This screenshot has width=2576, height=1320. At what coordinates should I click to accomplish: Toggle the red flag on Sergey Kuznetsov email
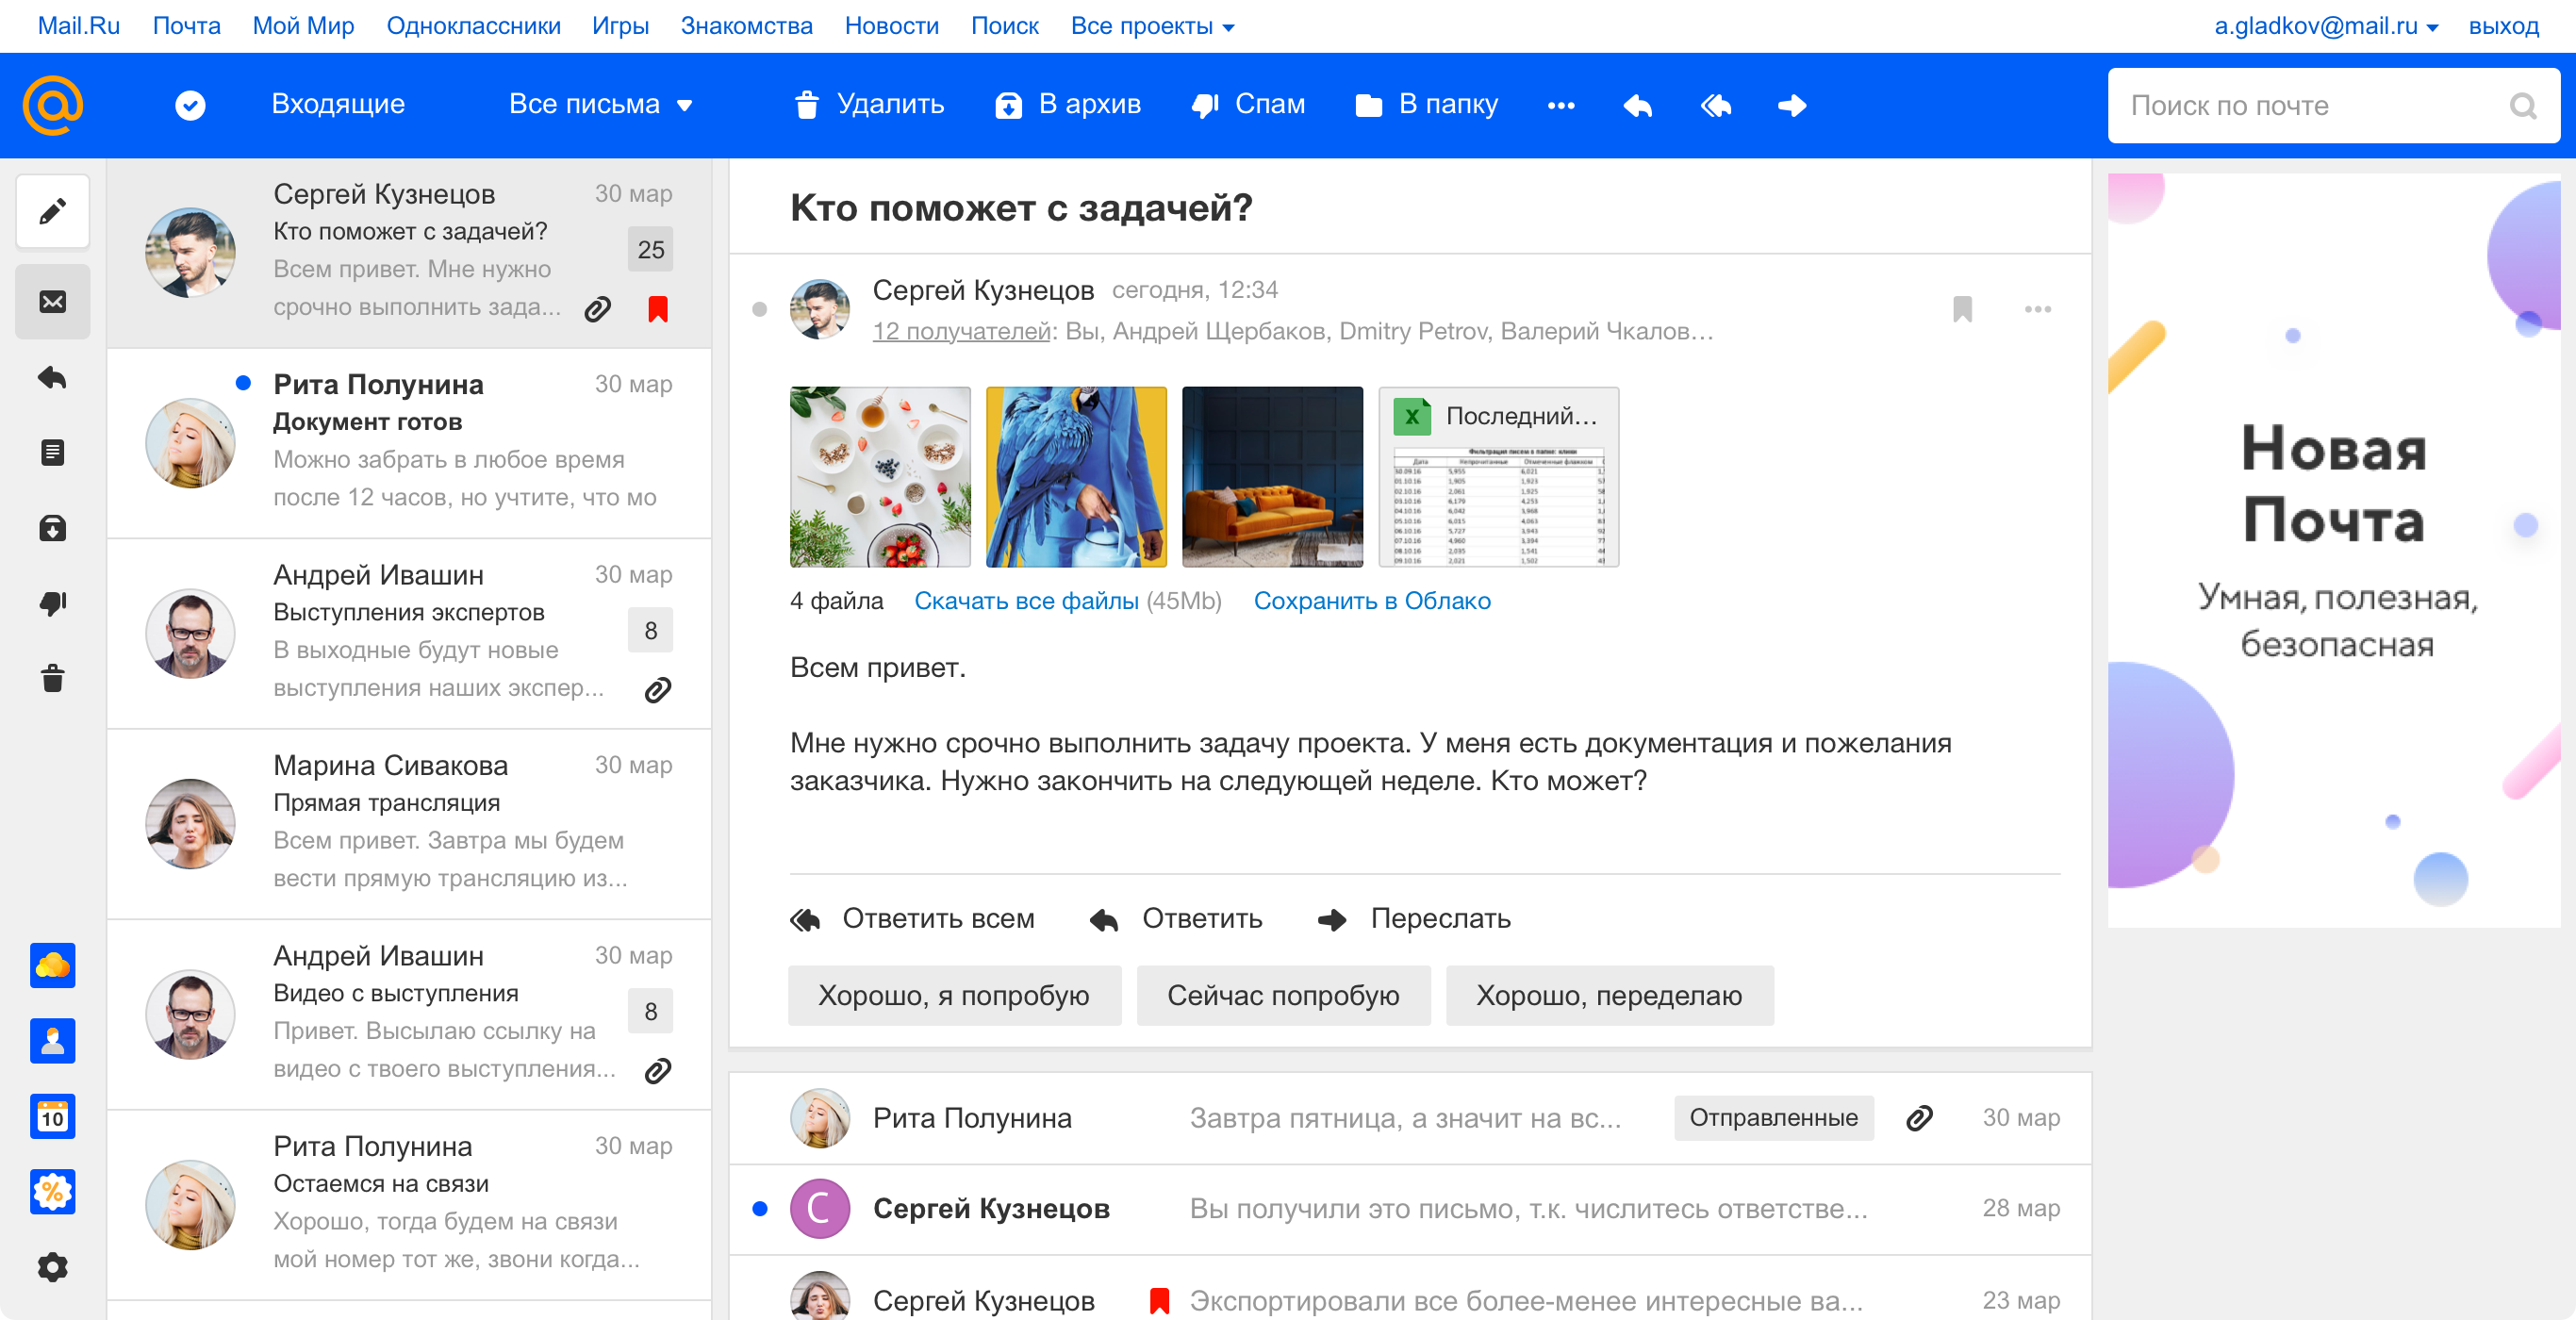[657, 309]
